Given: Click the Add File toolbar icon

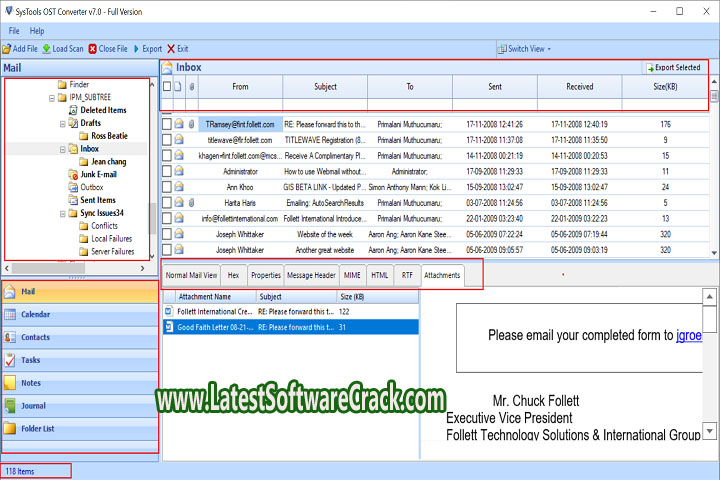Looking at the screenshot, I should (x=6, y=48).
